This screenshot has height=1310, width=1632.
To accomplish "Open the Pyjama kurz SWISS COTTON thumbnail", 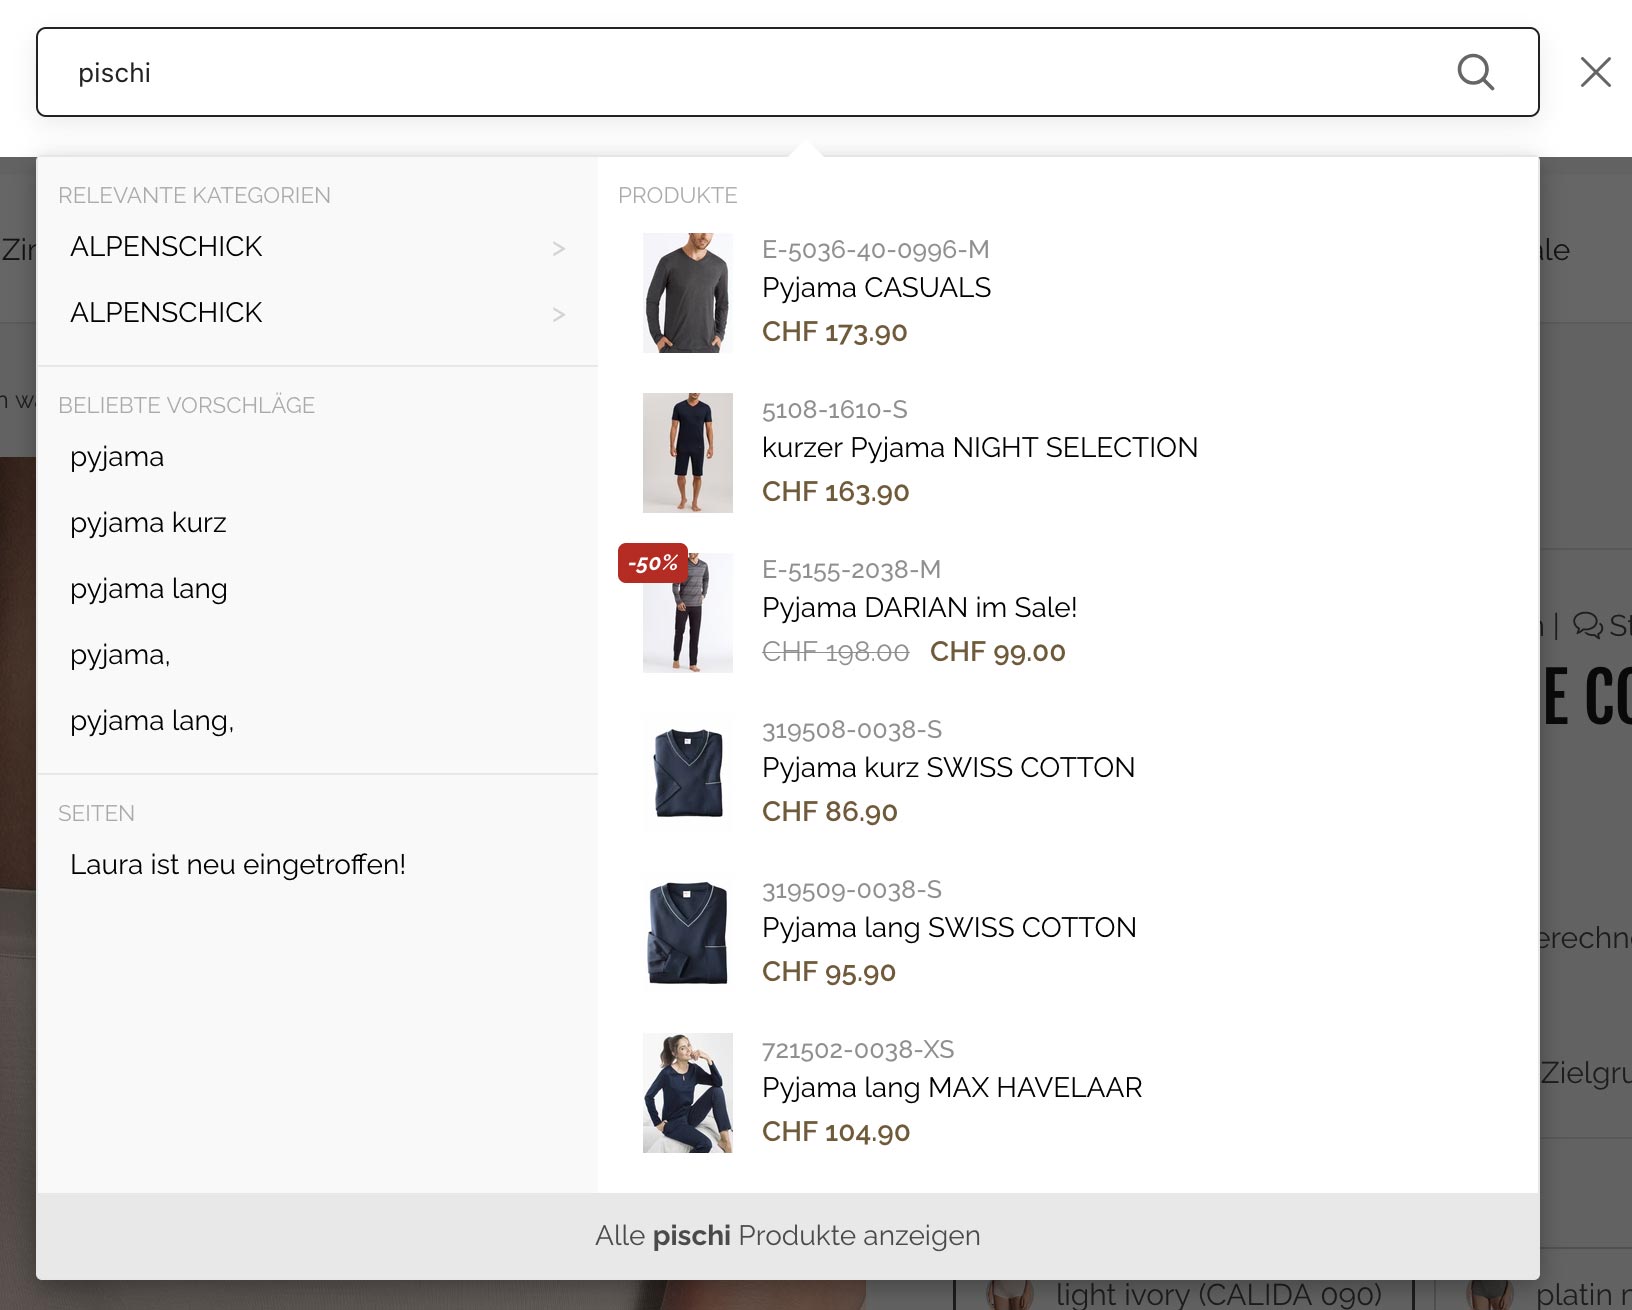I will (688, 773).
